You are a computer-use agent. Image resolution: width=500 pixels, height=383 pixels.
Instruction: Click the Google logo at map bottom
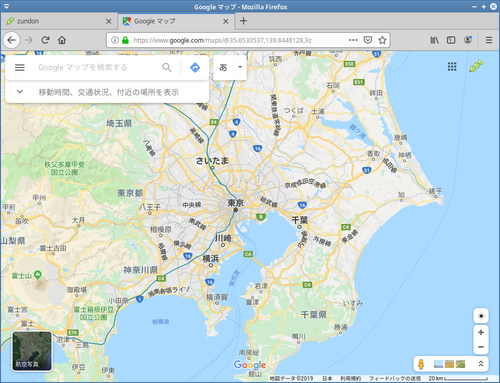[x=250, y=365]
